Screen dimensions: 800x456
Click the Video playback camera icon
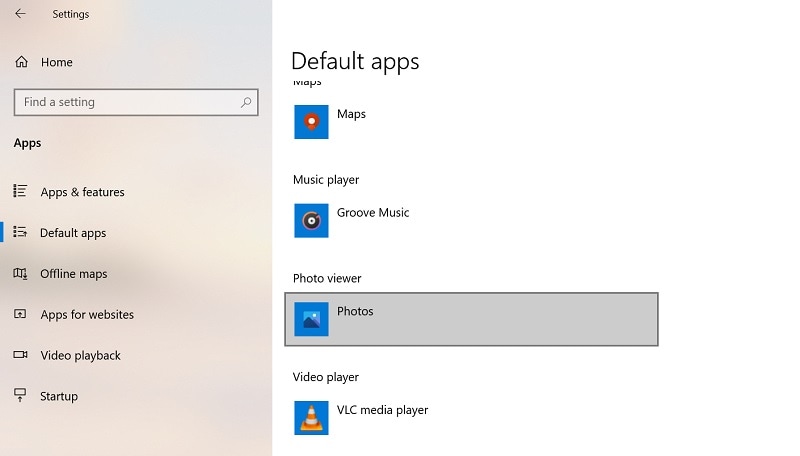(x=20, y=354)
